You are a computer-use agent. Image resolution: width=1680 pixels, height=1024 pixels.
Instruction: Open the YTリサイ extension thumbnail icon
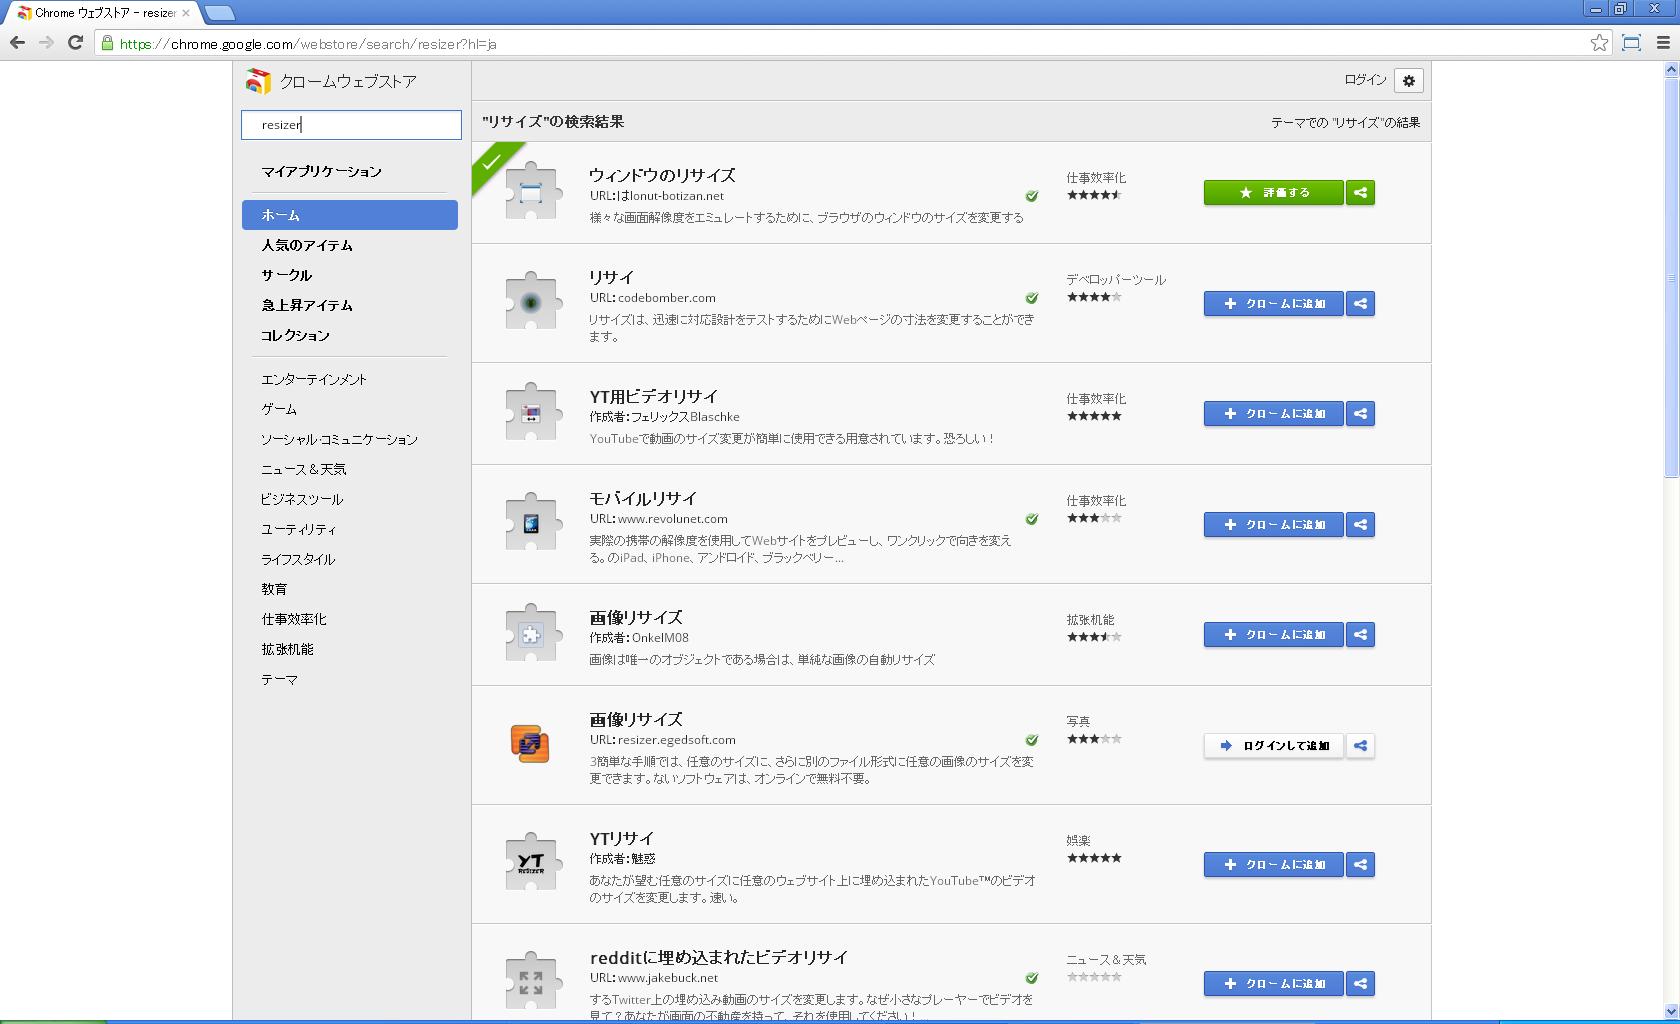point(531,862)
